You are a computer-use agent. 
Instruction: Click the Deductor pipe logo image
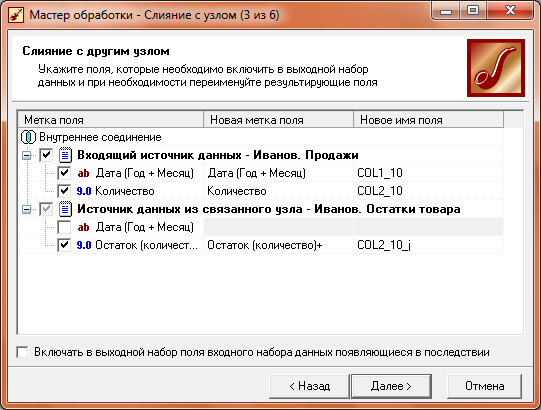(x=496, y=68)
